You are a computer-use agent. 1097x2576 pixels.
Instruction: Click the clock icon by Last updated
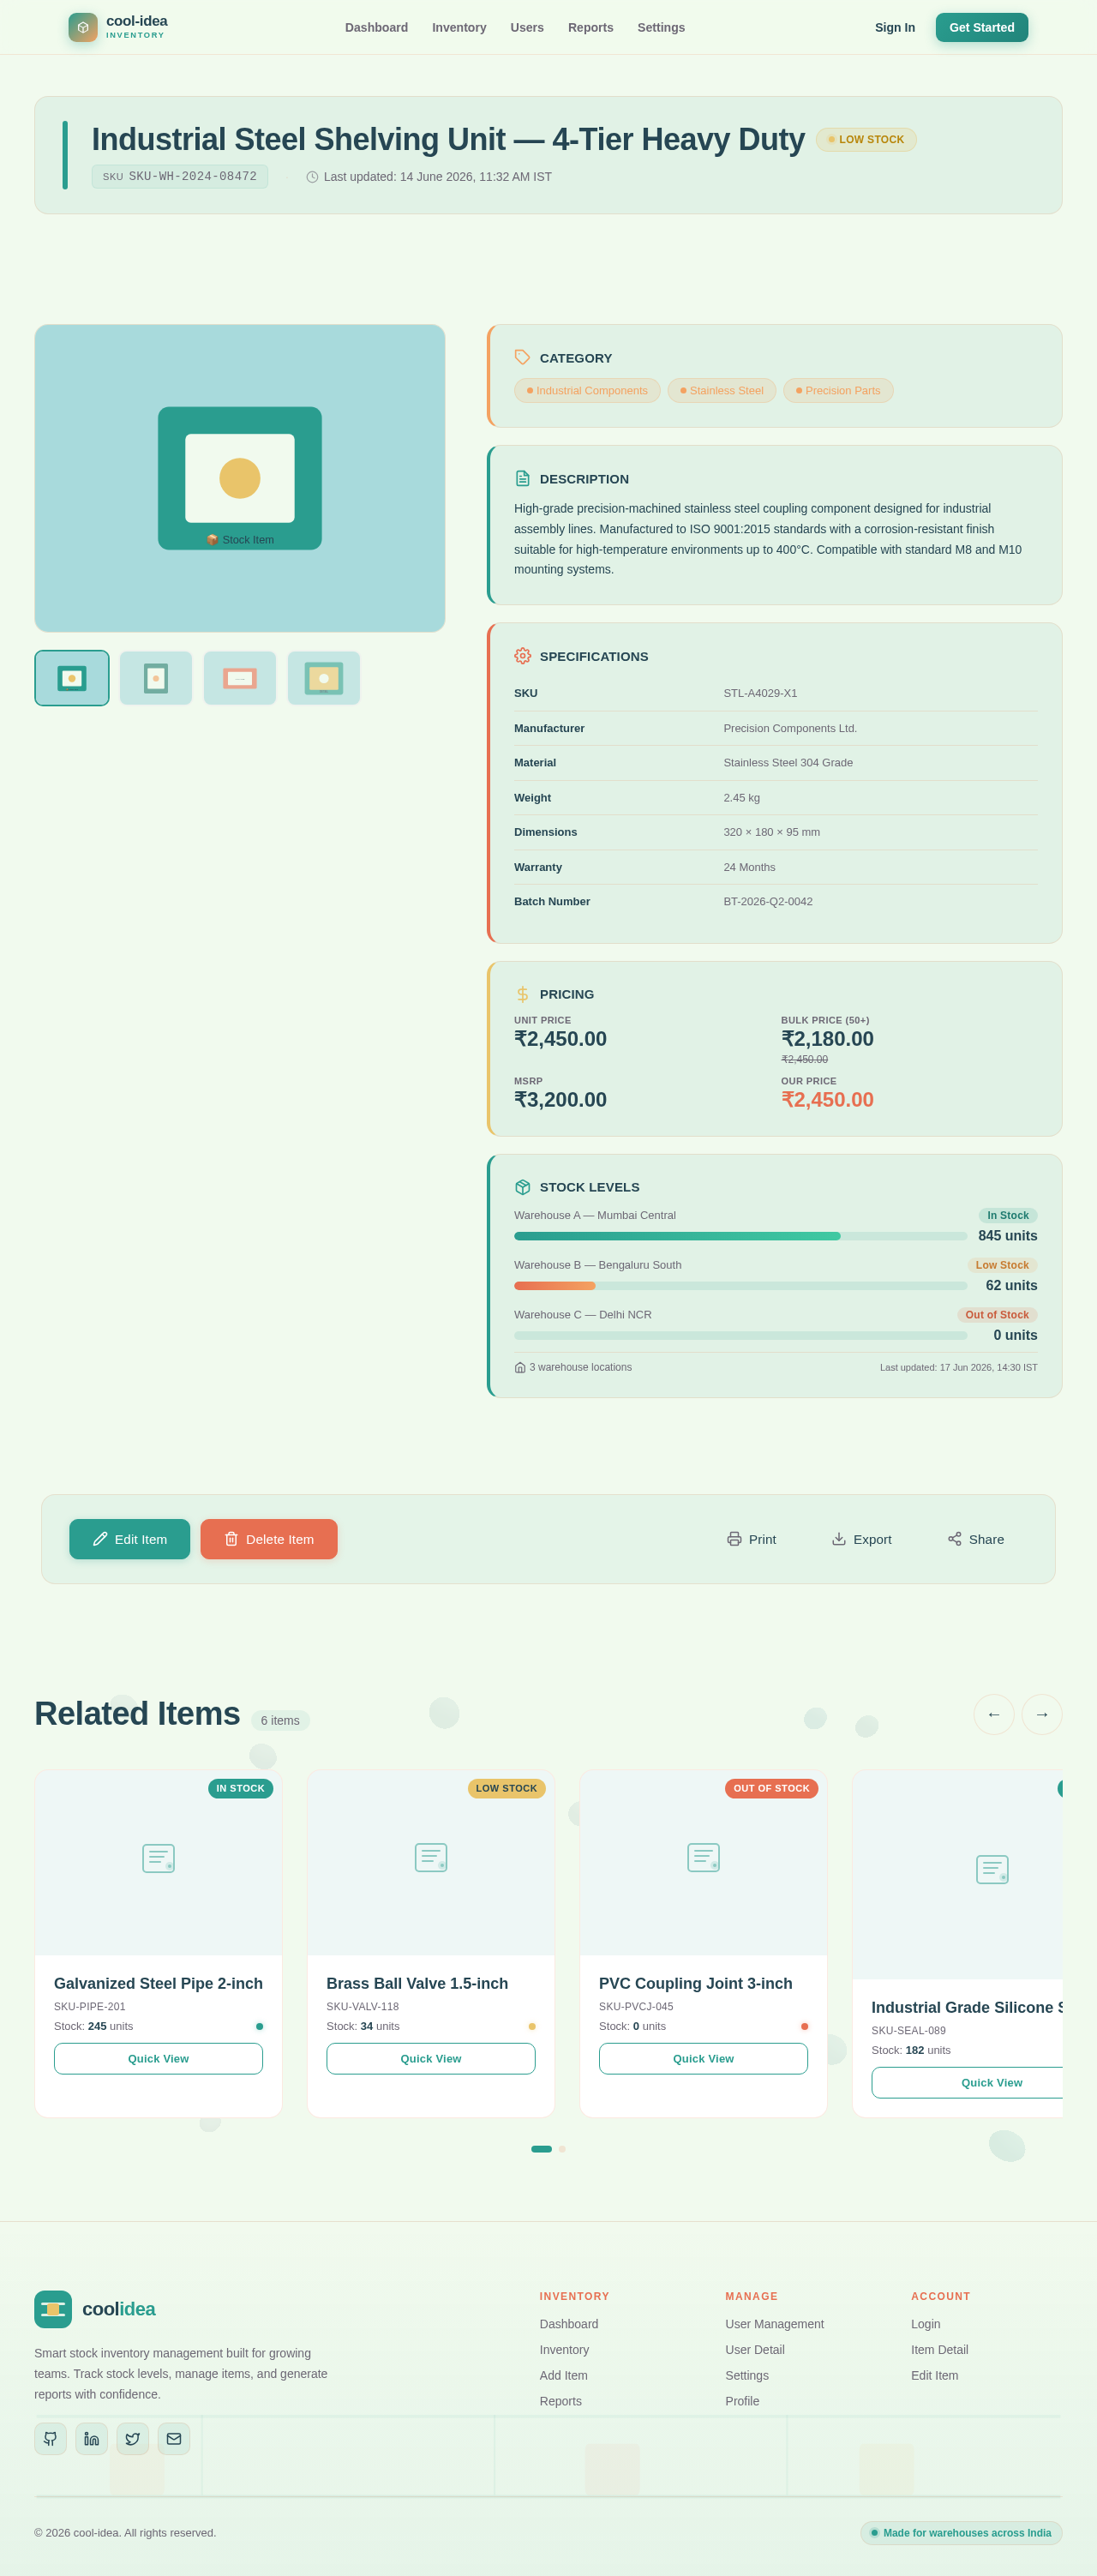point(312,177)
